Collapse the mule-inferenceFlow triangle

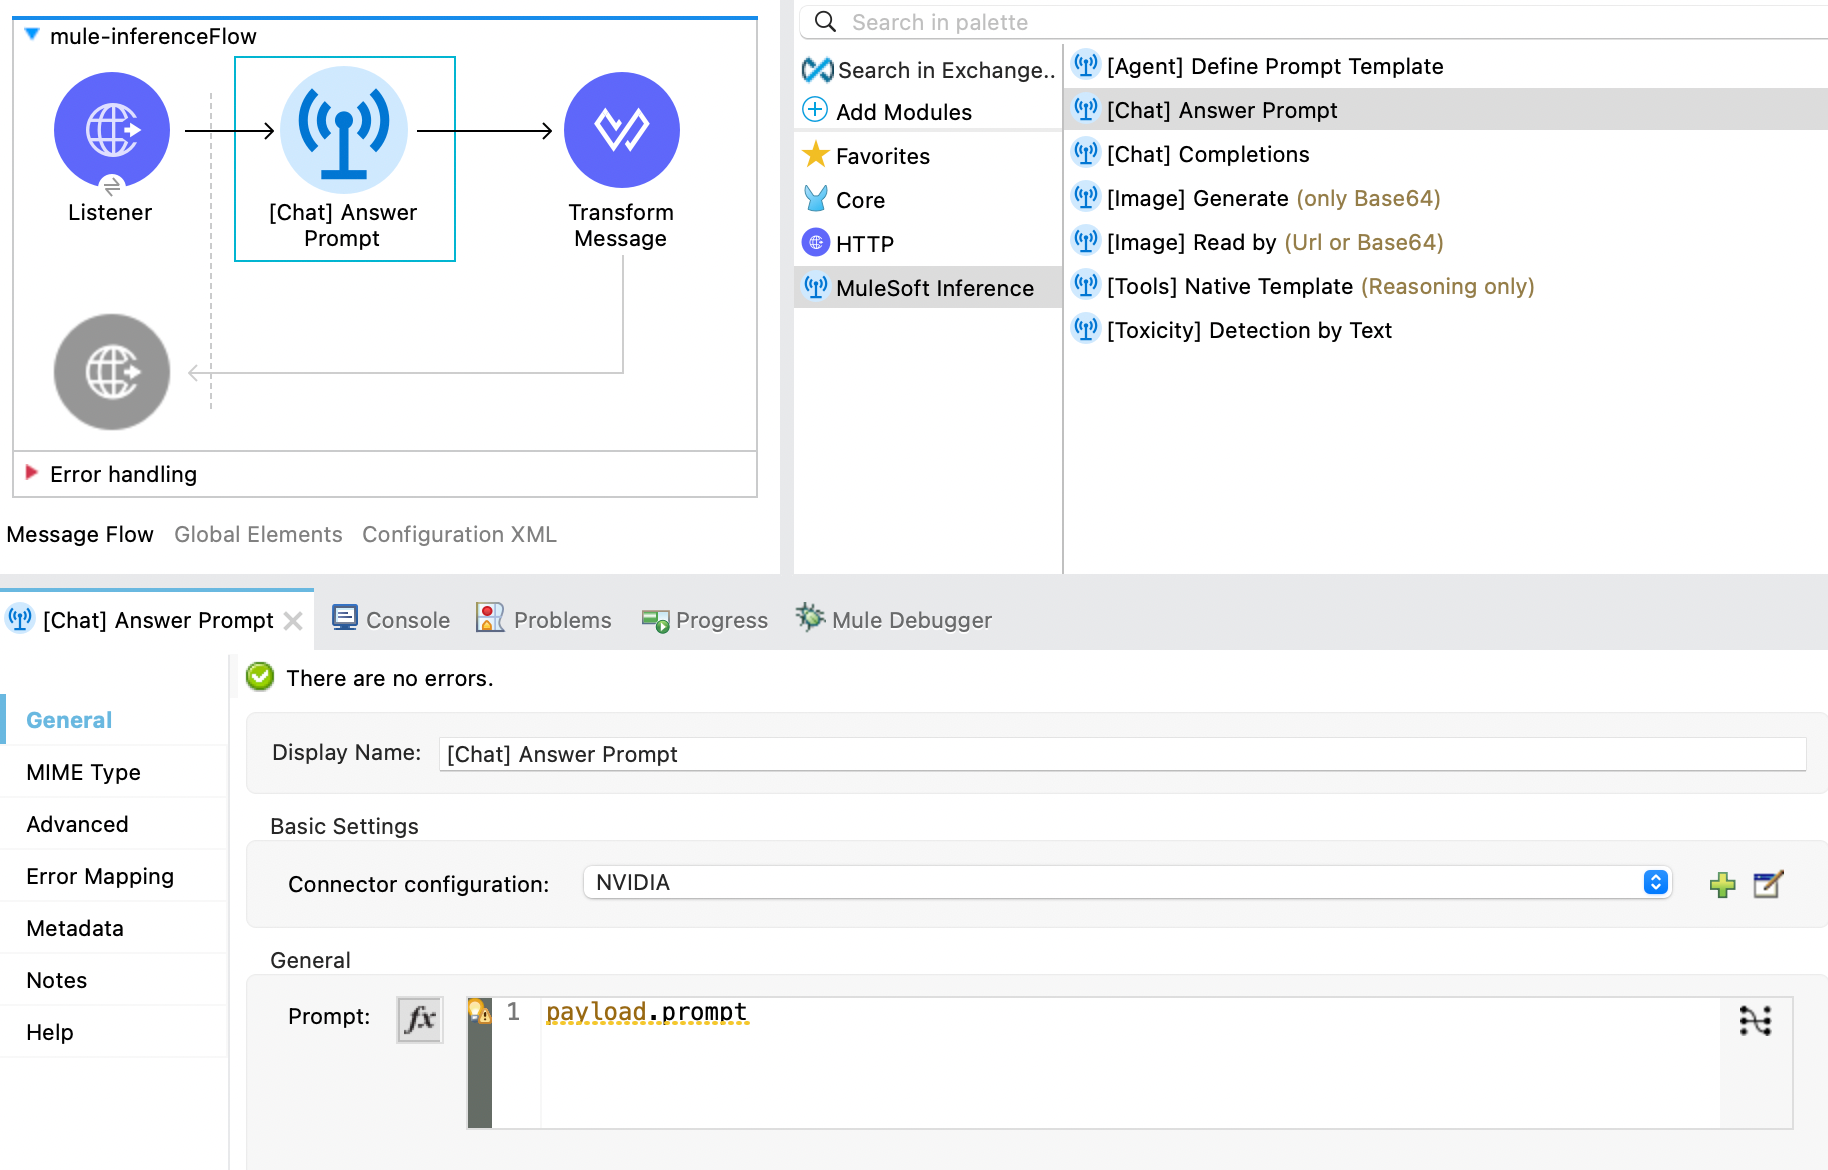click(x=32, y=35)
